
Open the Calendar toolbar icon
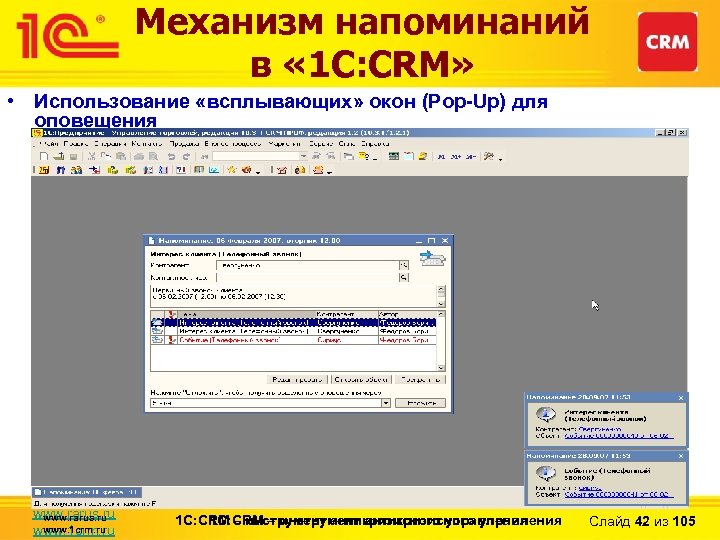[x=408, y=157]
